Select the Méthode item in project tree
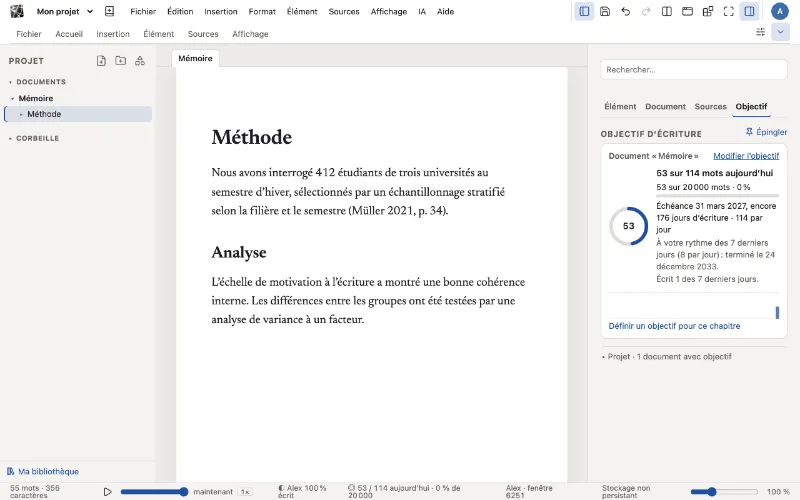Viewport: 800px width, 500px height. pyautogui.click(x=78, y=114)
